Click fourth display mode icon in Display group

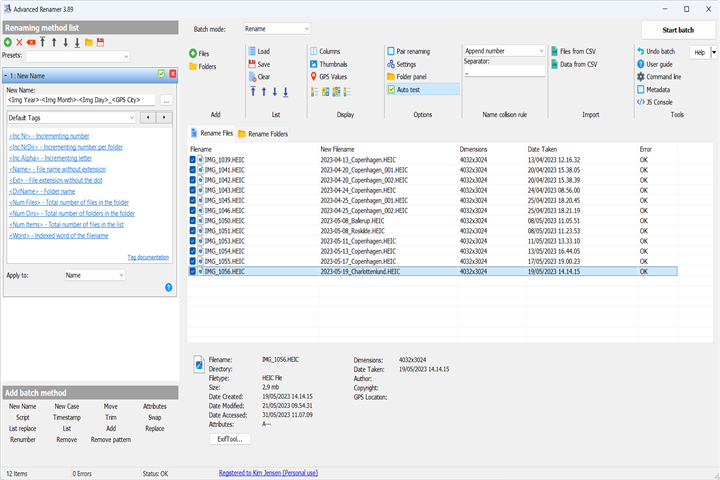tap(347, 92)
